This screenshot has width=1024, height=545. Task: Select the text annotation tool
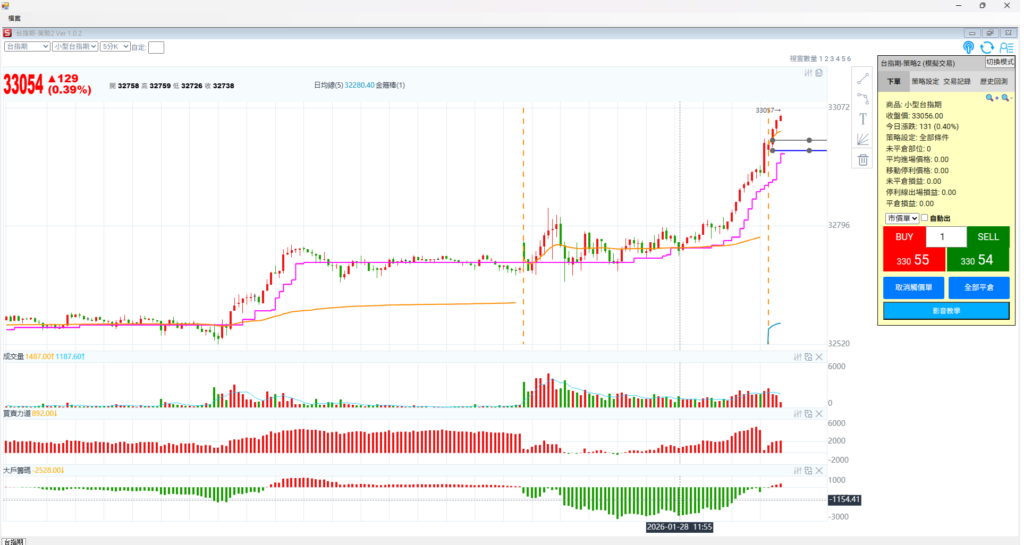pos(862,118)
